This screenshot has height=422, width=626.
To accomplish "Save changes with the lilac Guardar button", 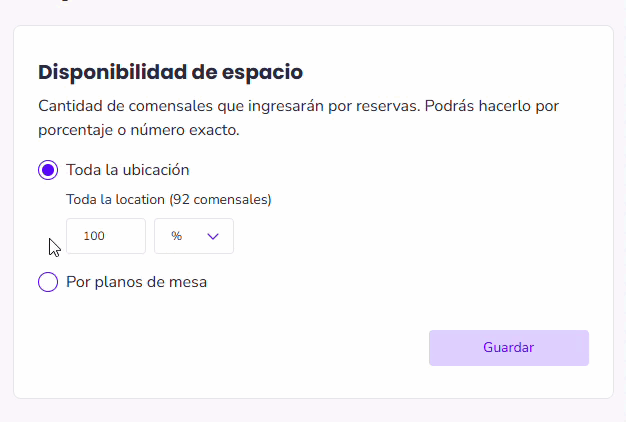I will click(x=508, y=348).
